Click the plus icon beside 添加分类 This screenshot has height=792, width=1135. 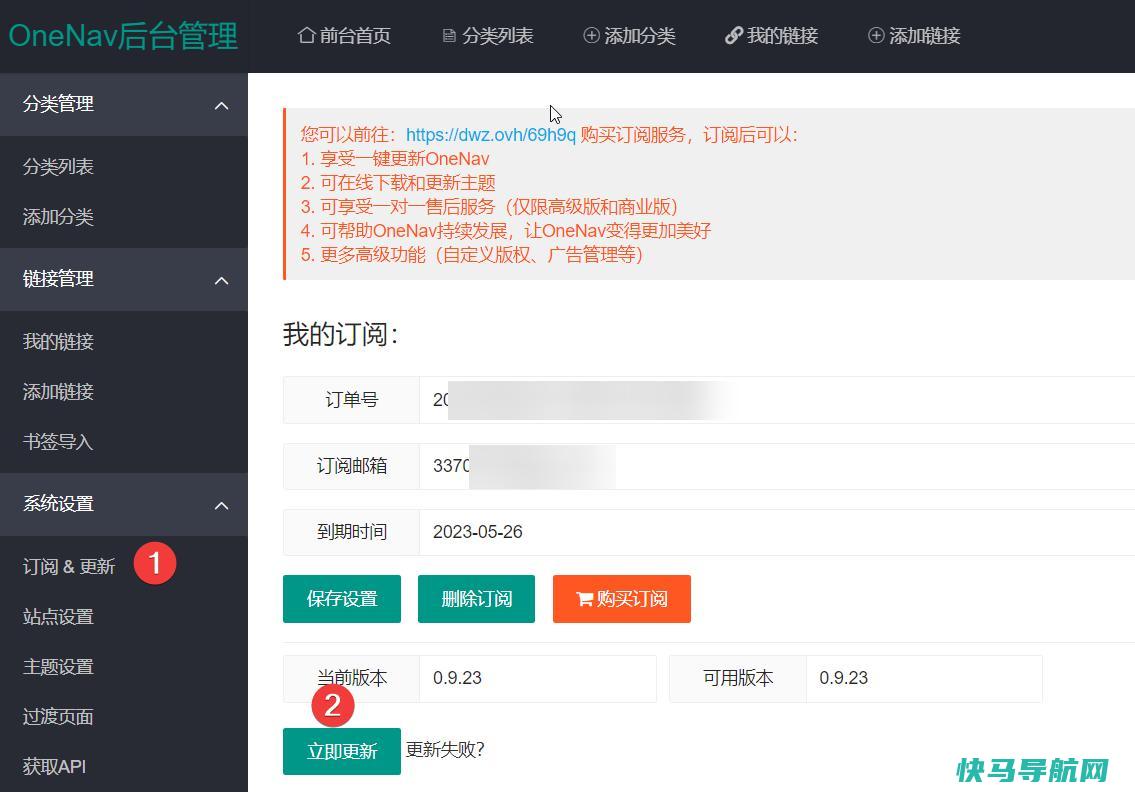coord(591,35)
